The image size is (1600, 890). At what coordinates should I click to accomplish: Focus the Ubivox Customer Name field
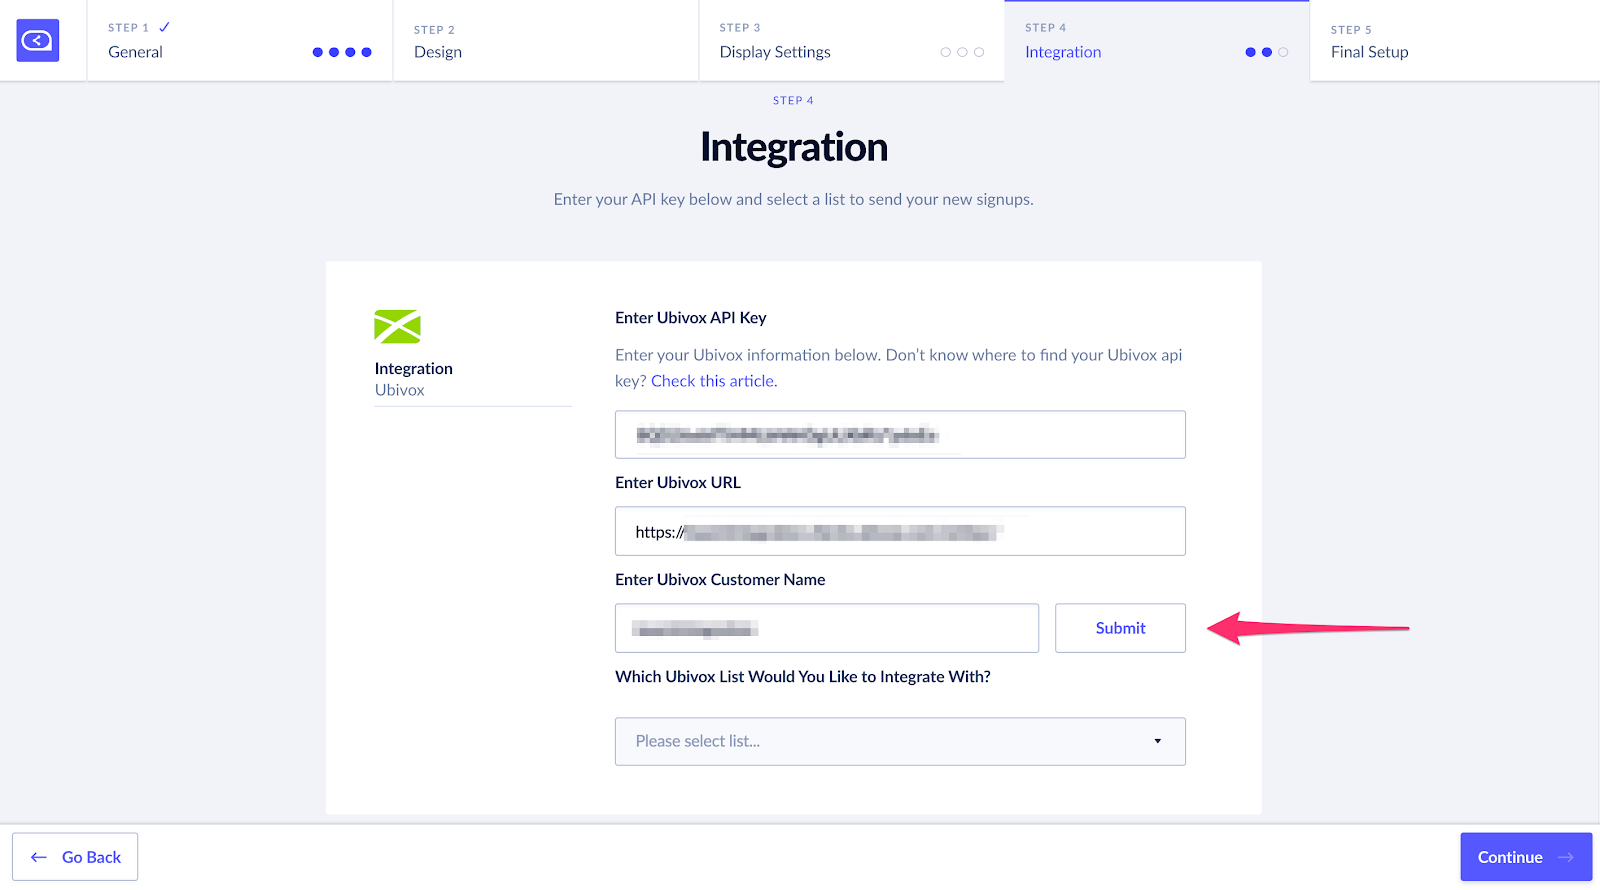coord(827,628)
